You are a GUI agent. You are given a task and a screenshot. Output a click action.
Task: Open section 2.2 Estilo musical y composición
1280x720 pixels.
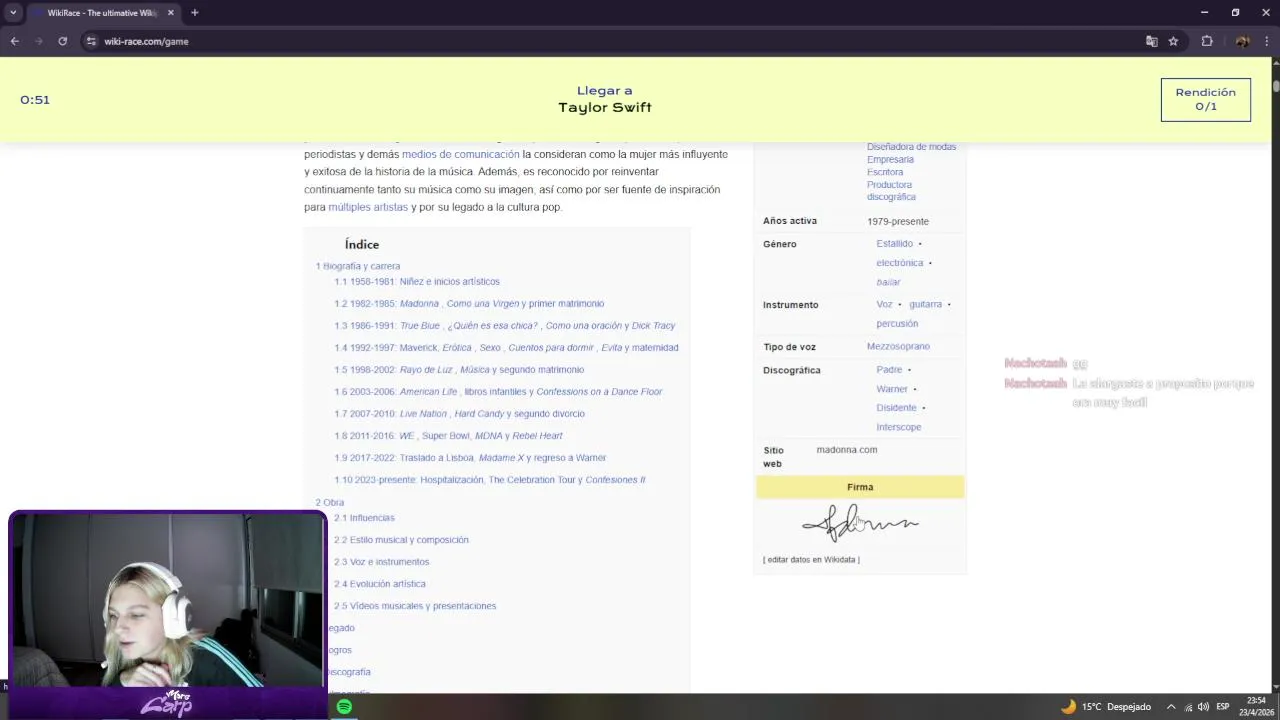click(x=401, y=540)
